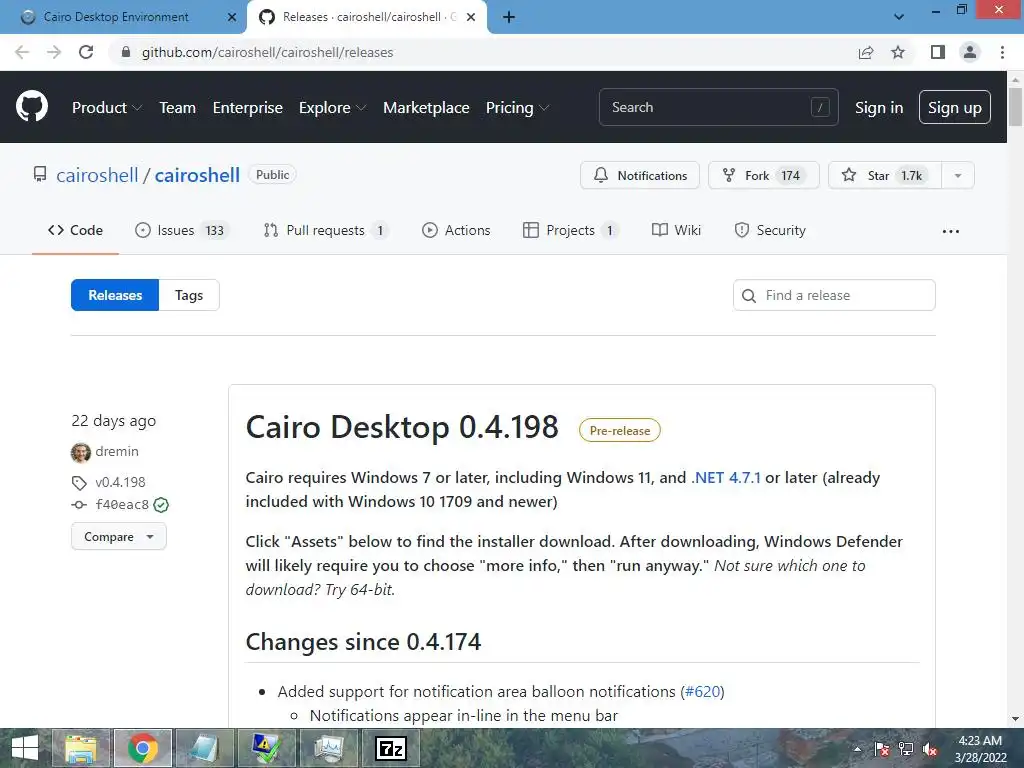Click the performance monitor taskbar icon
This screenshot has height=768, width=1024.
[x=328, y=748]
